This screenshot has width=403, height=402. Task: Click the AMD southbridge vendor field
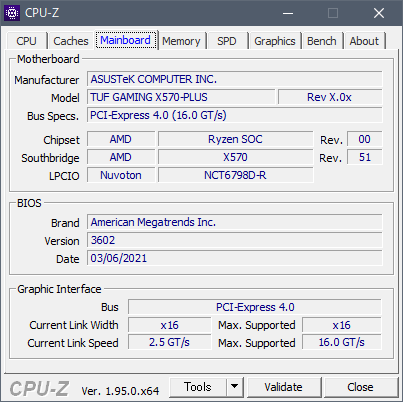point(121,157)
